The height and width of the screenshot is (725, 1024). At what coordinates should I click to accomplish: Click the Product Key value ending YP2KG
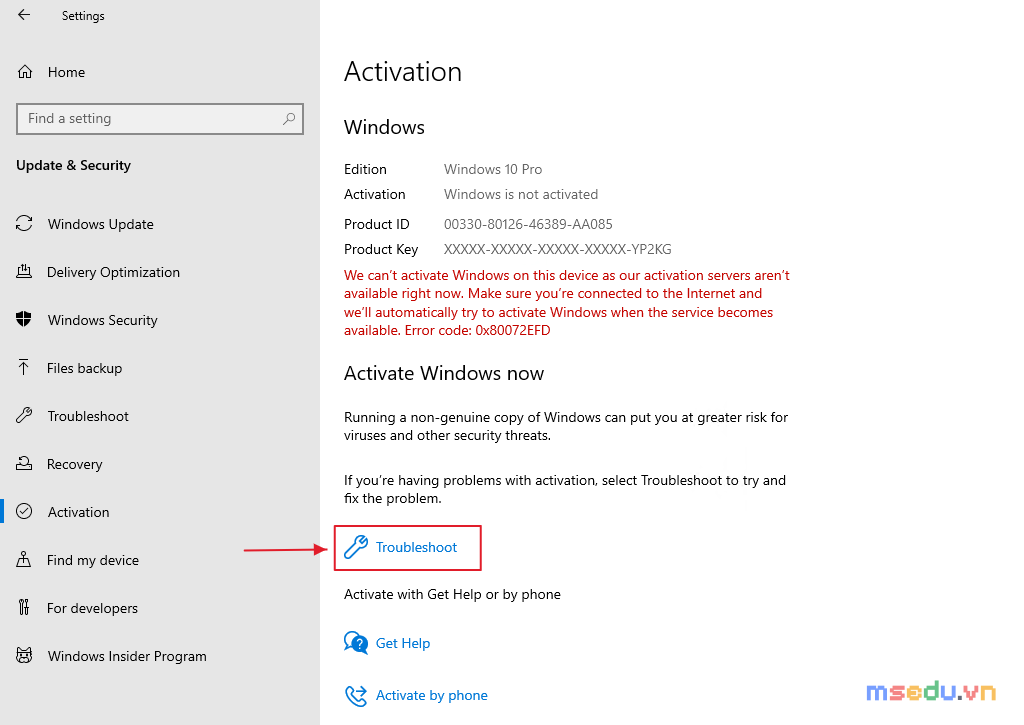click(557, 249)
